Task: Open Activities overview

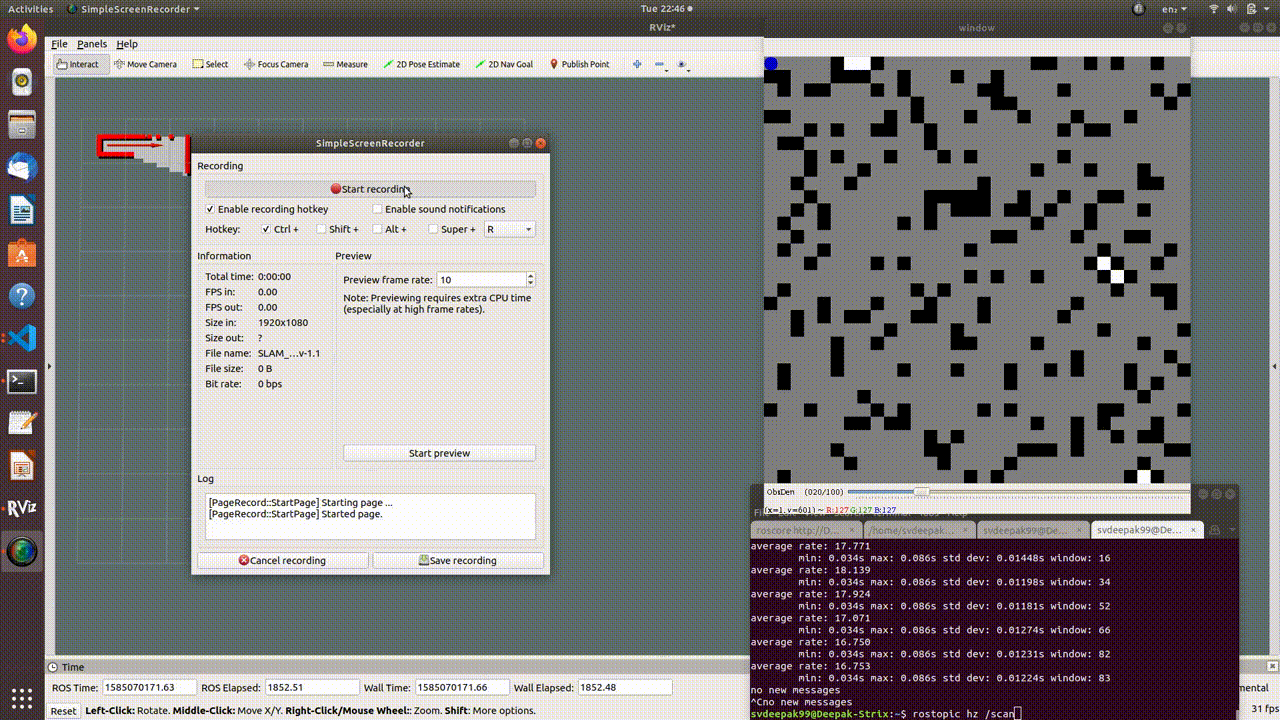Action: pos(30,9)
